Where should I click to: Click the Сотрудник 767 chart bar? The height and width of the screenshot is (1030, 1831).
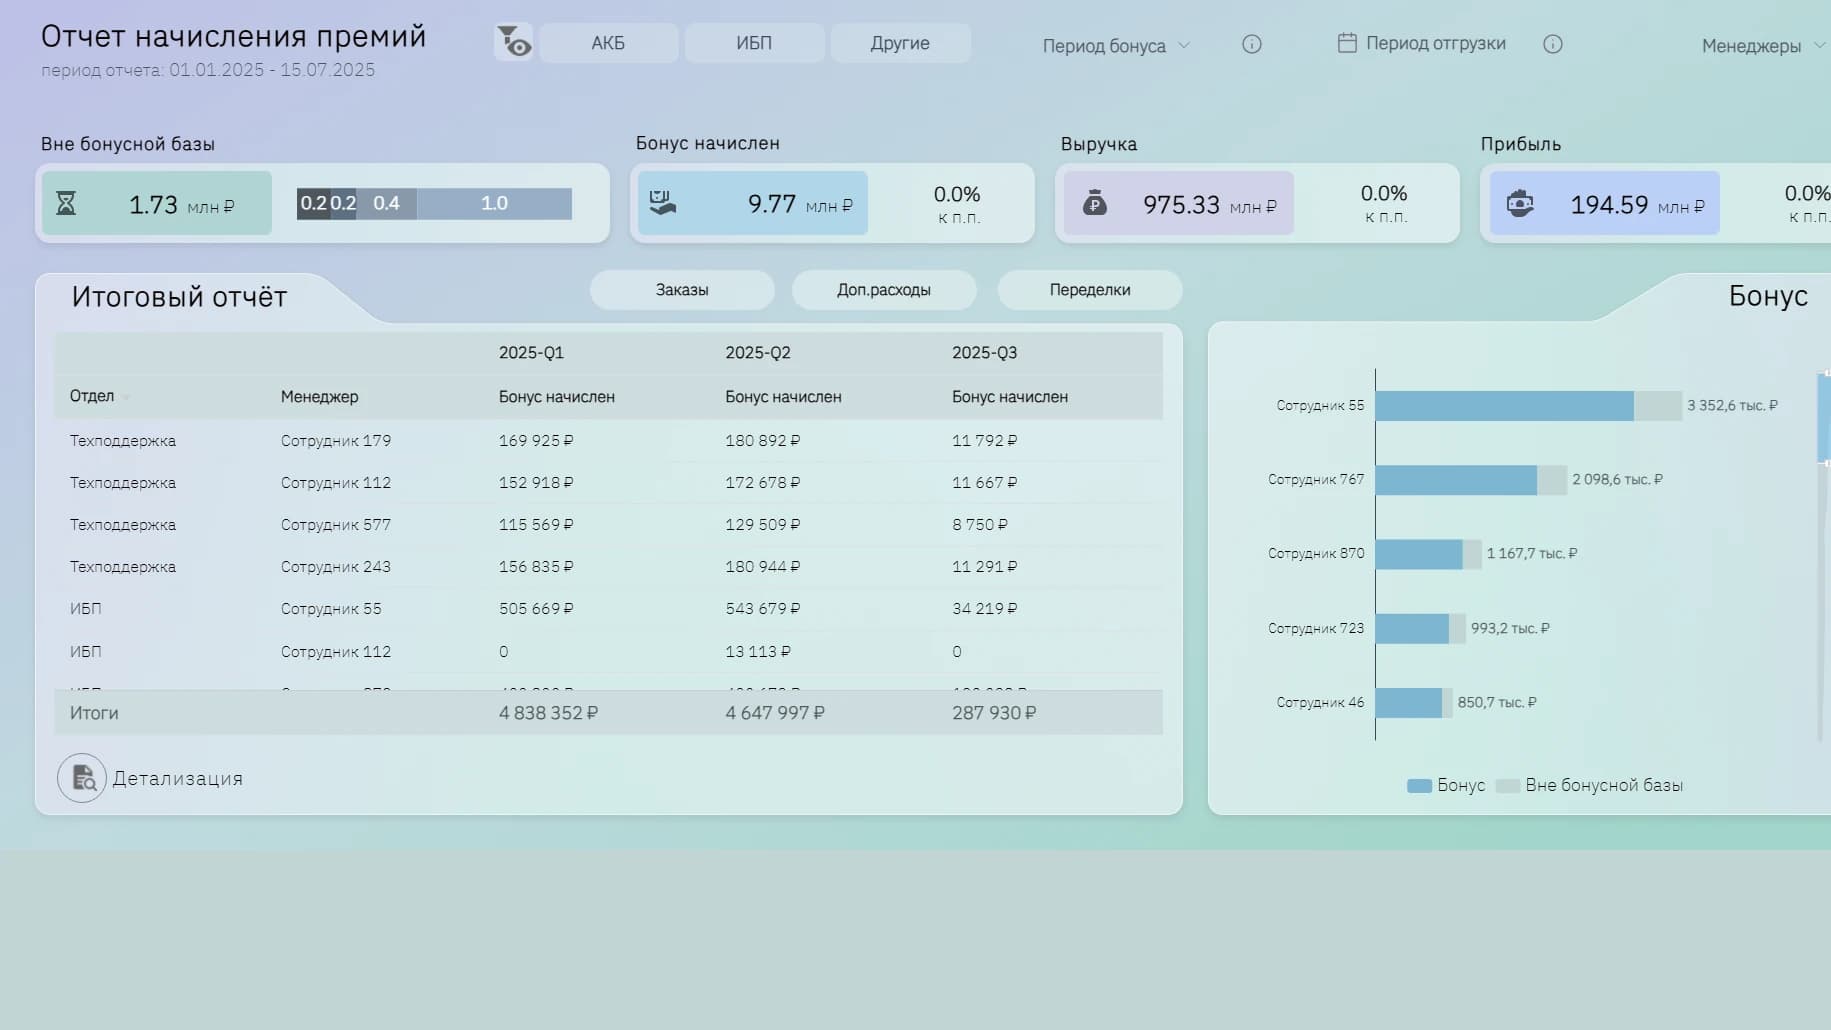[x=1456, y=480]
